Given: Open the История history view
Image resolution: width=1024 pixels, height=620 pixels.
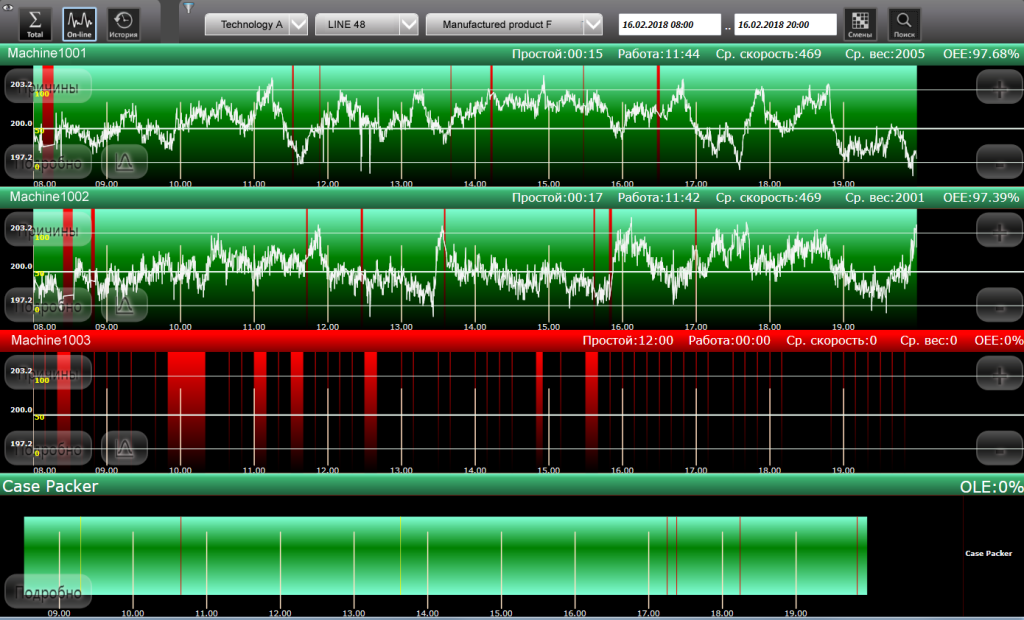Looking at the screenshot, I should tap(123, 23).
